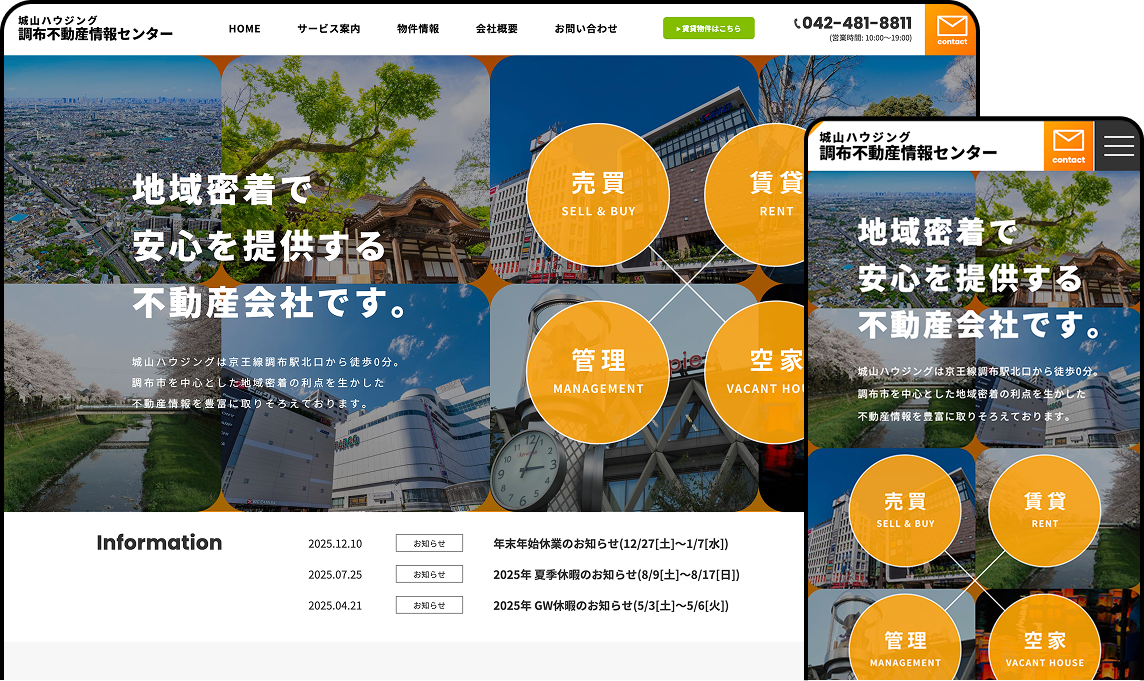Image resolution: width=1144 pixels, height=681 pixels.
Task: Open お問い合わせ from the navigation bar
Action: click(583, 29)
